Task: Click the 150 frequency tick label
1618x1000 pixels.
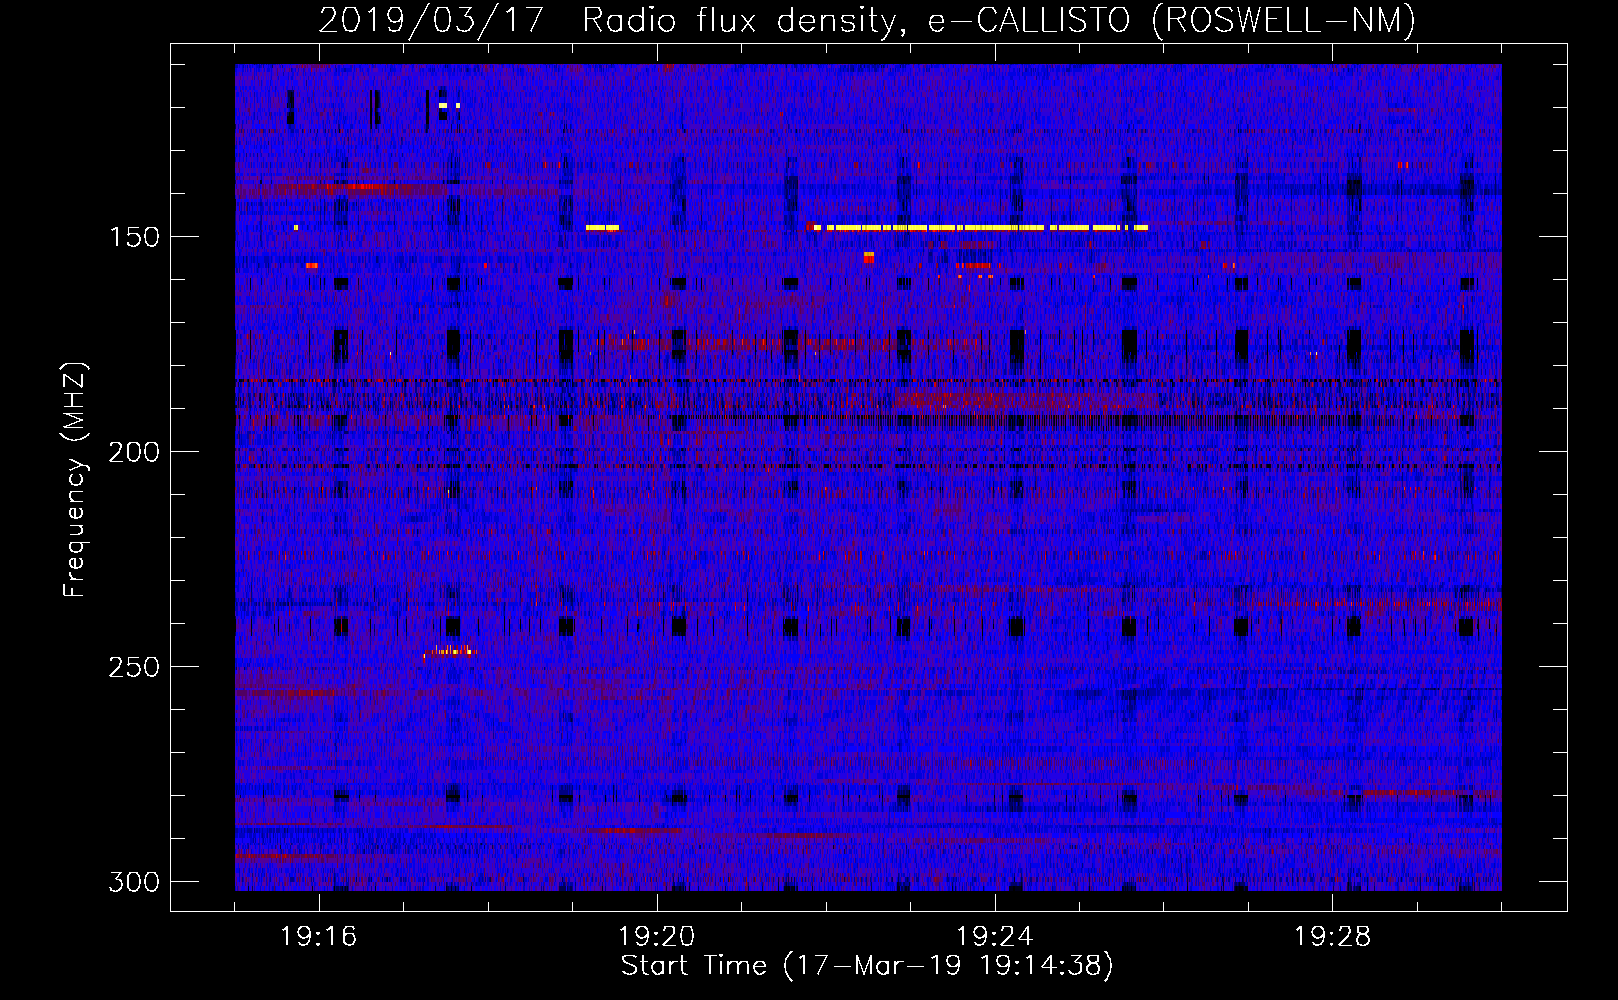Action: pyautogui.click(x=134, y=237)
